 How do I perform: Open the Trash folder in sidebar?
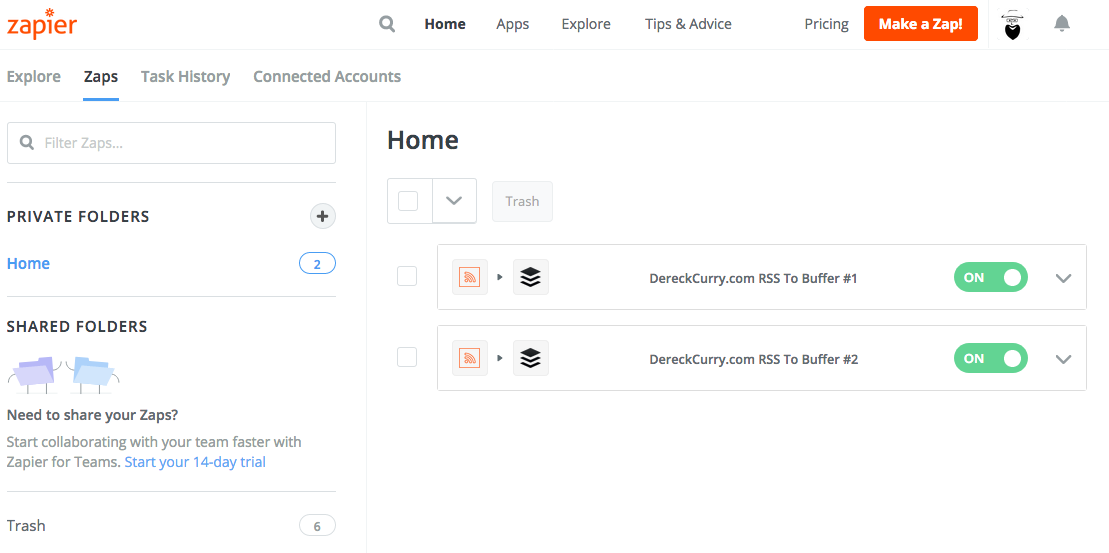click(26, 525)
